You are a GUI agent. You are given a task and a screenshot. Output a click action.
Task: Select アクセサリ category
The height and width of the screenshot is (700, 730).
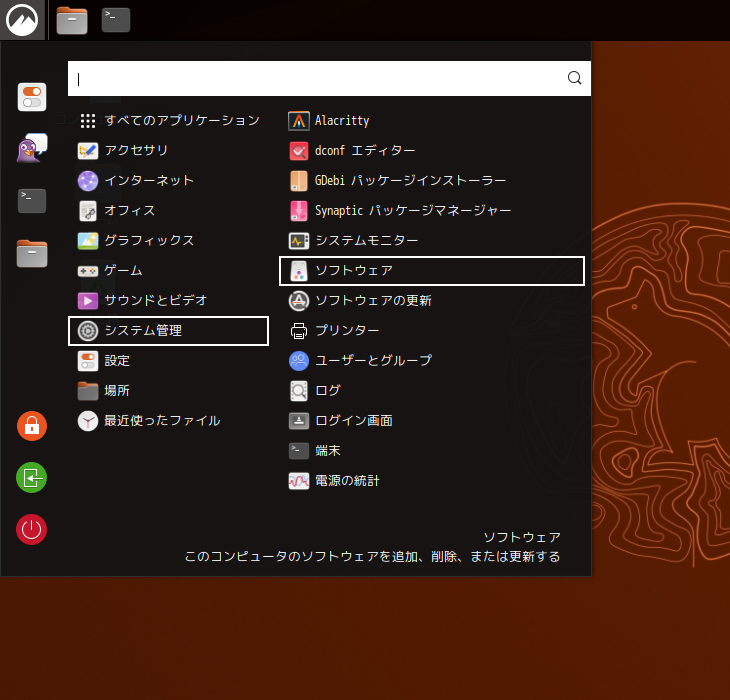[x=169, y=151]
